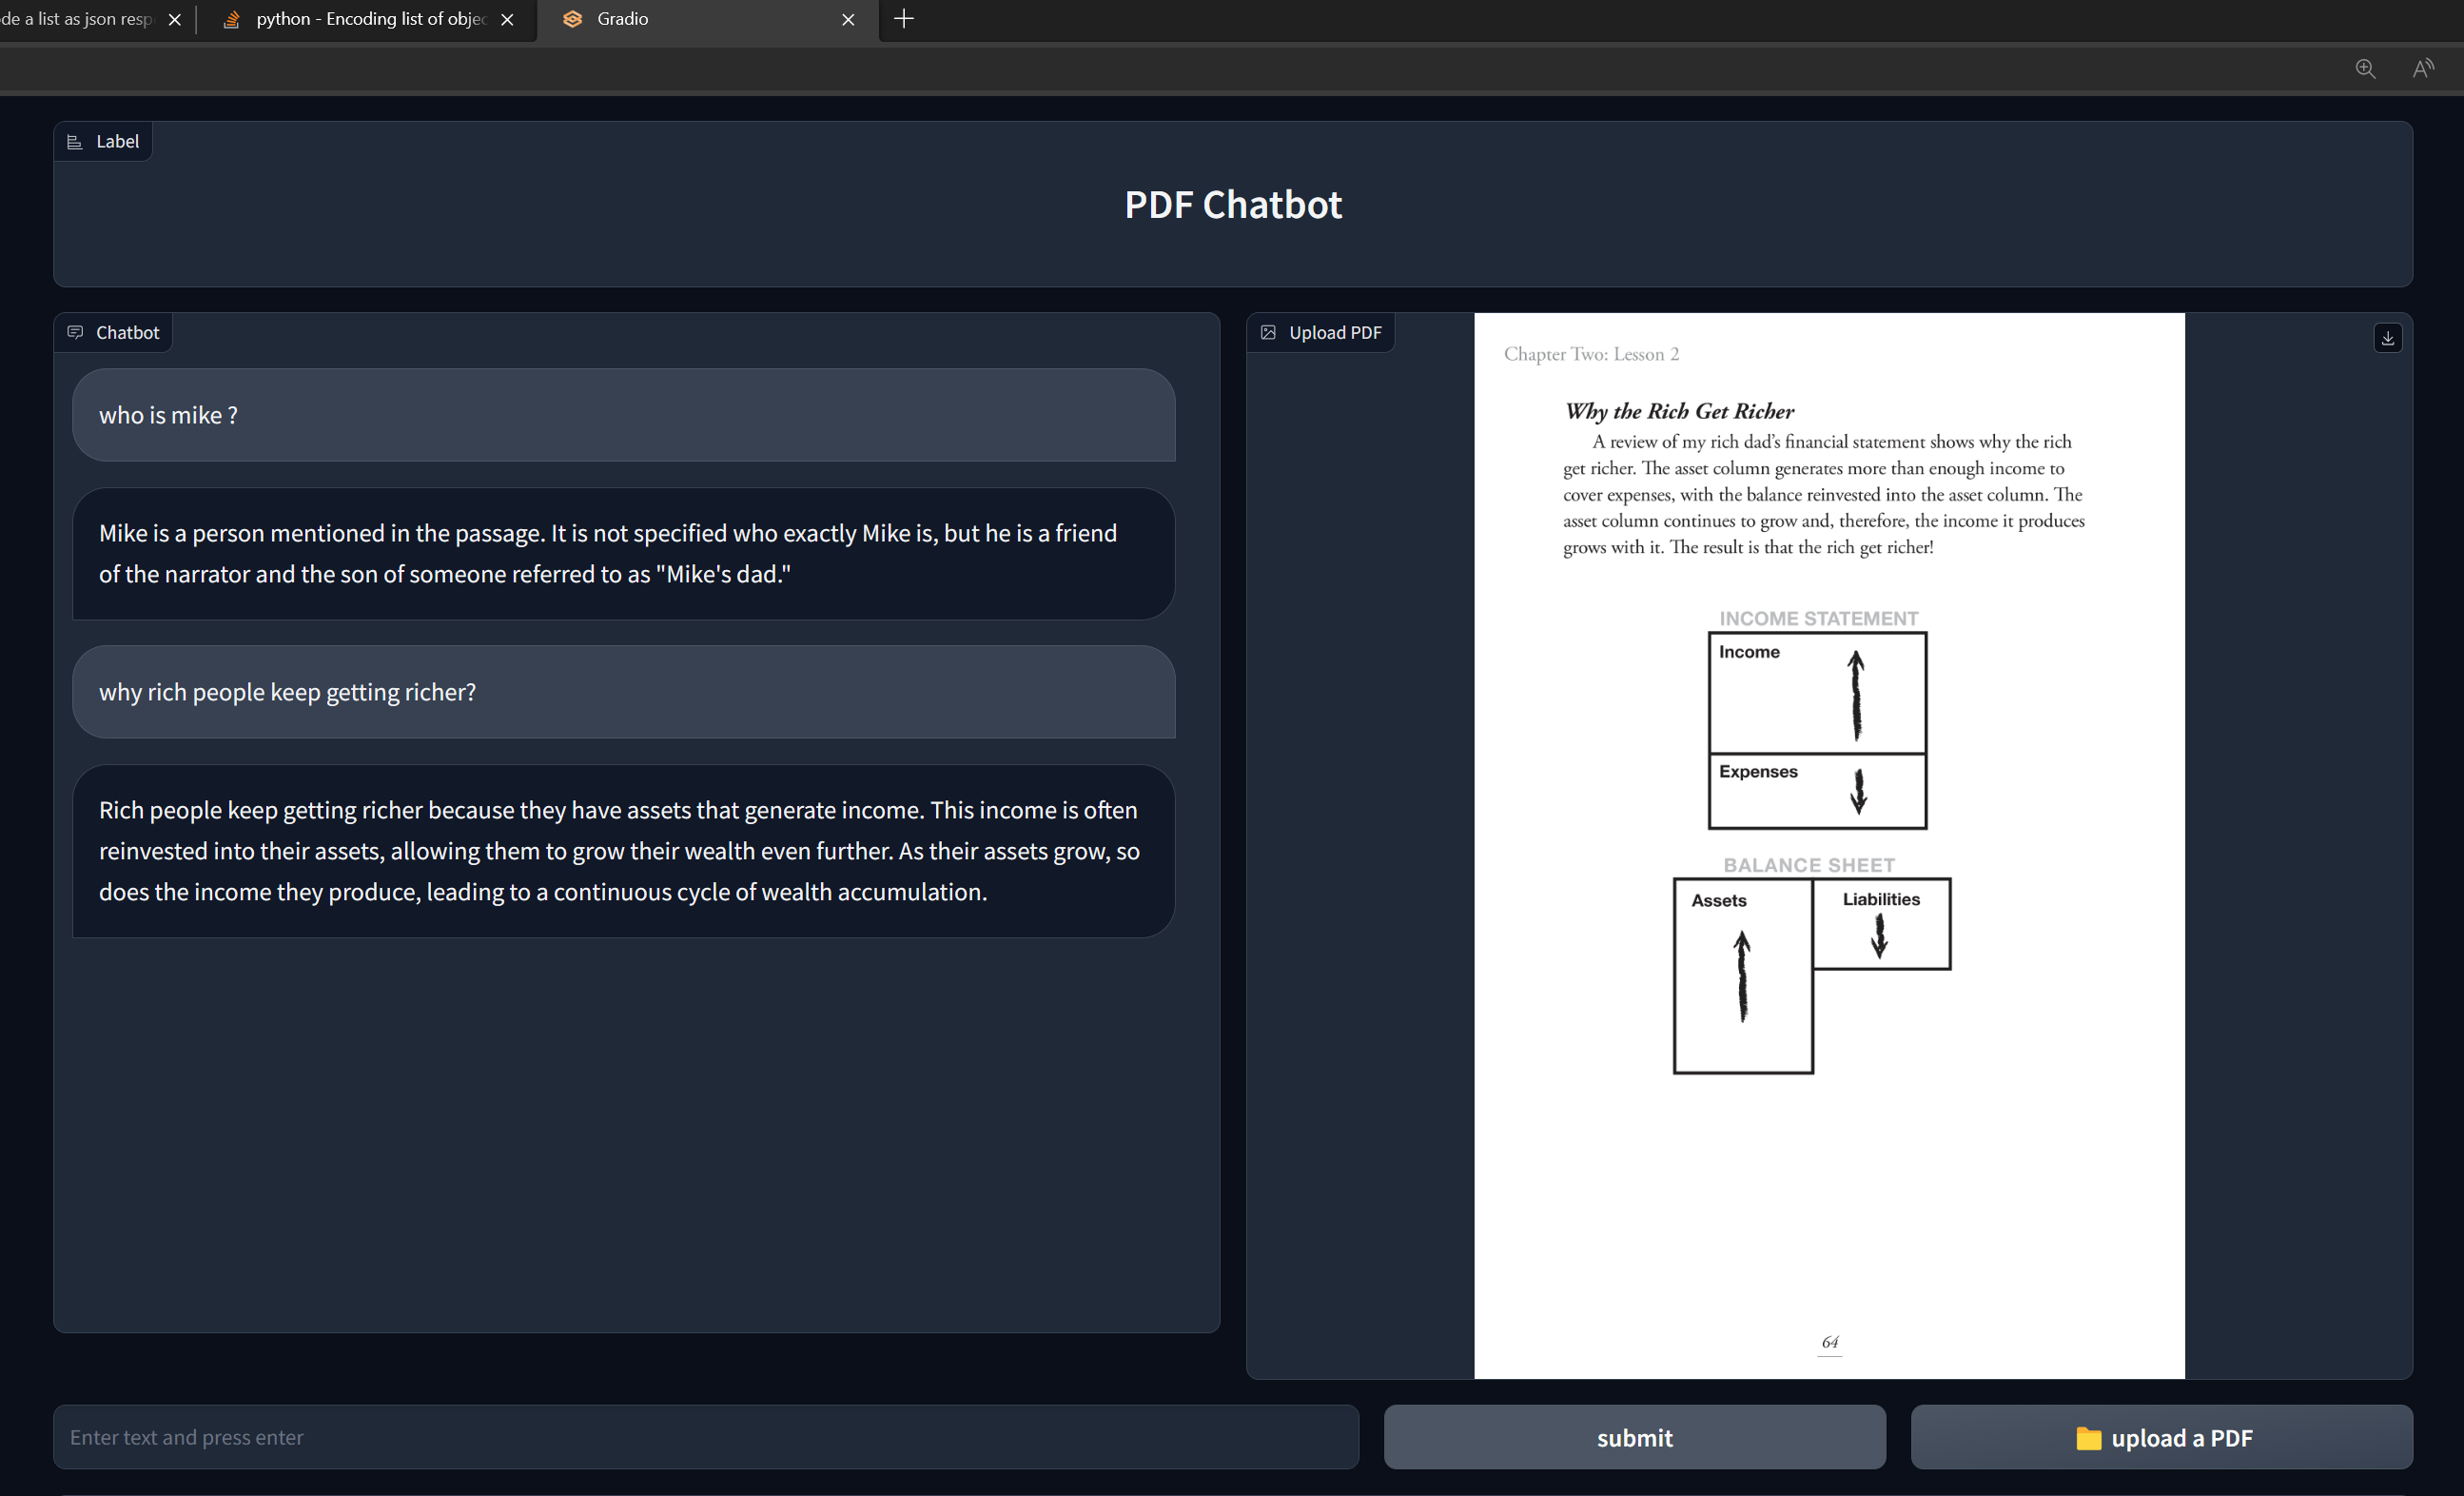Click the Expenses label in the PDF diagram
The image size is (2464, 1496).
coord(1758,771)
